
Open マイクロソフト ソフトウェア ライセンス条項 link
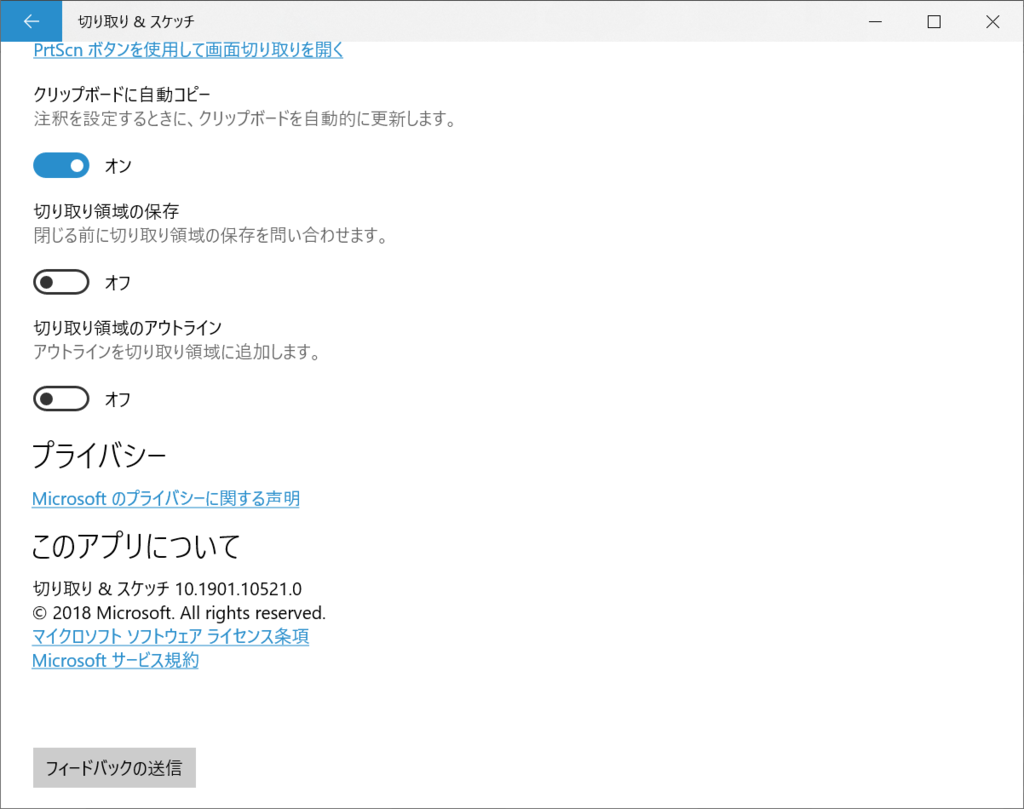click(170, 636)
